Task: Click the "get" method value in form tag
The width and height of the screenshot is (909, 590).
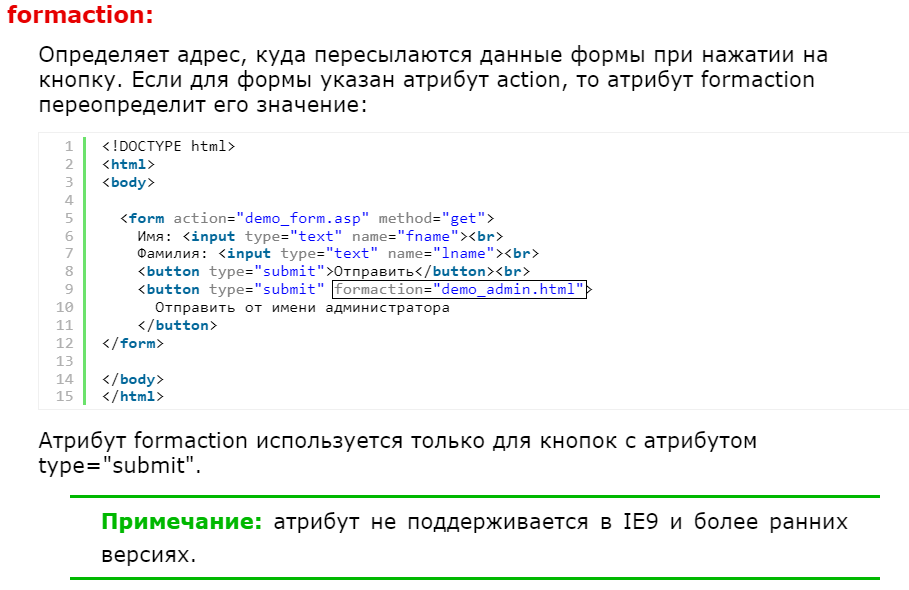Action: tap(463, 218)
